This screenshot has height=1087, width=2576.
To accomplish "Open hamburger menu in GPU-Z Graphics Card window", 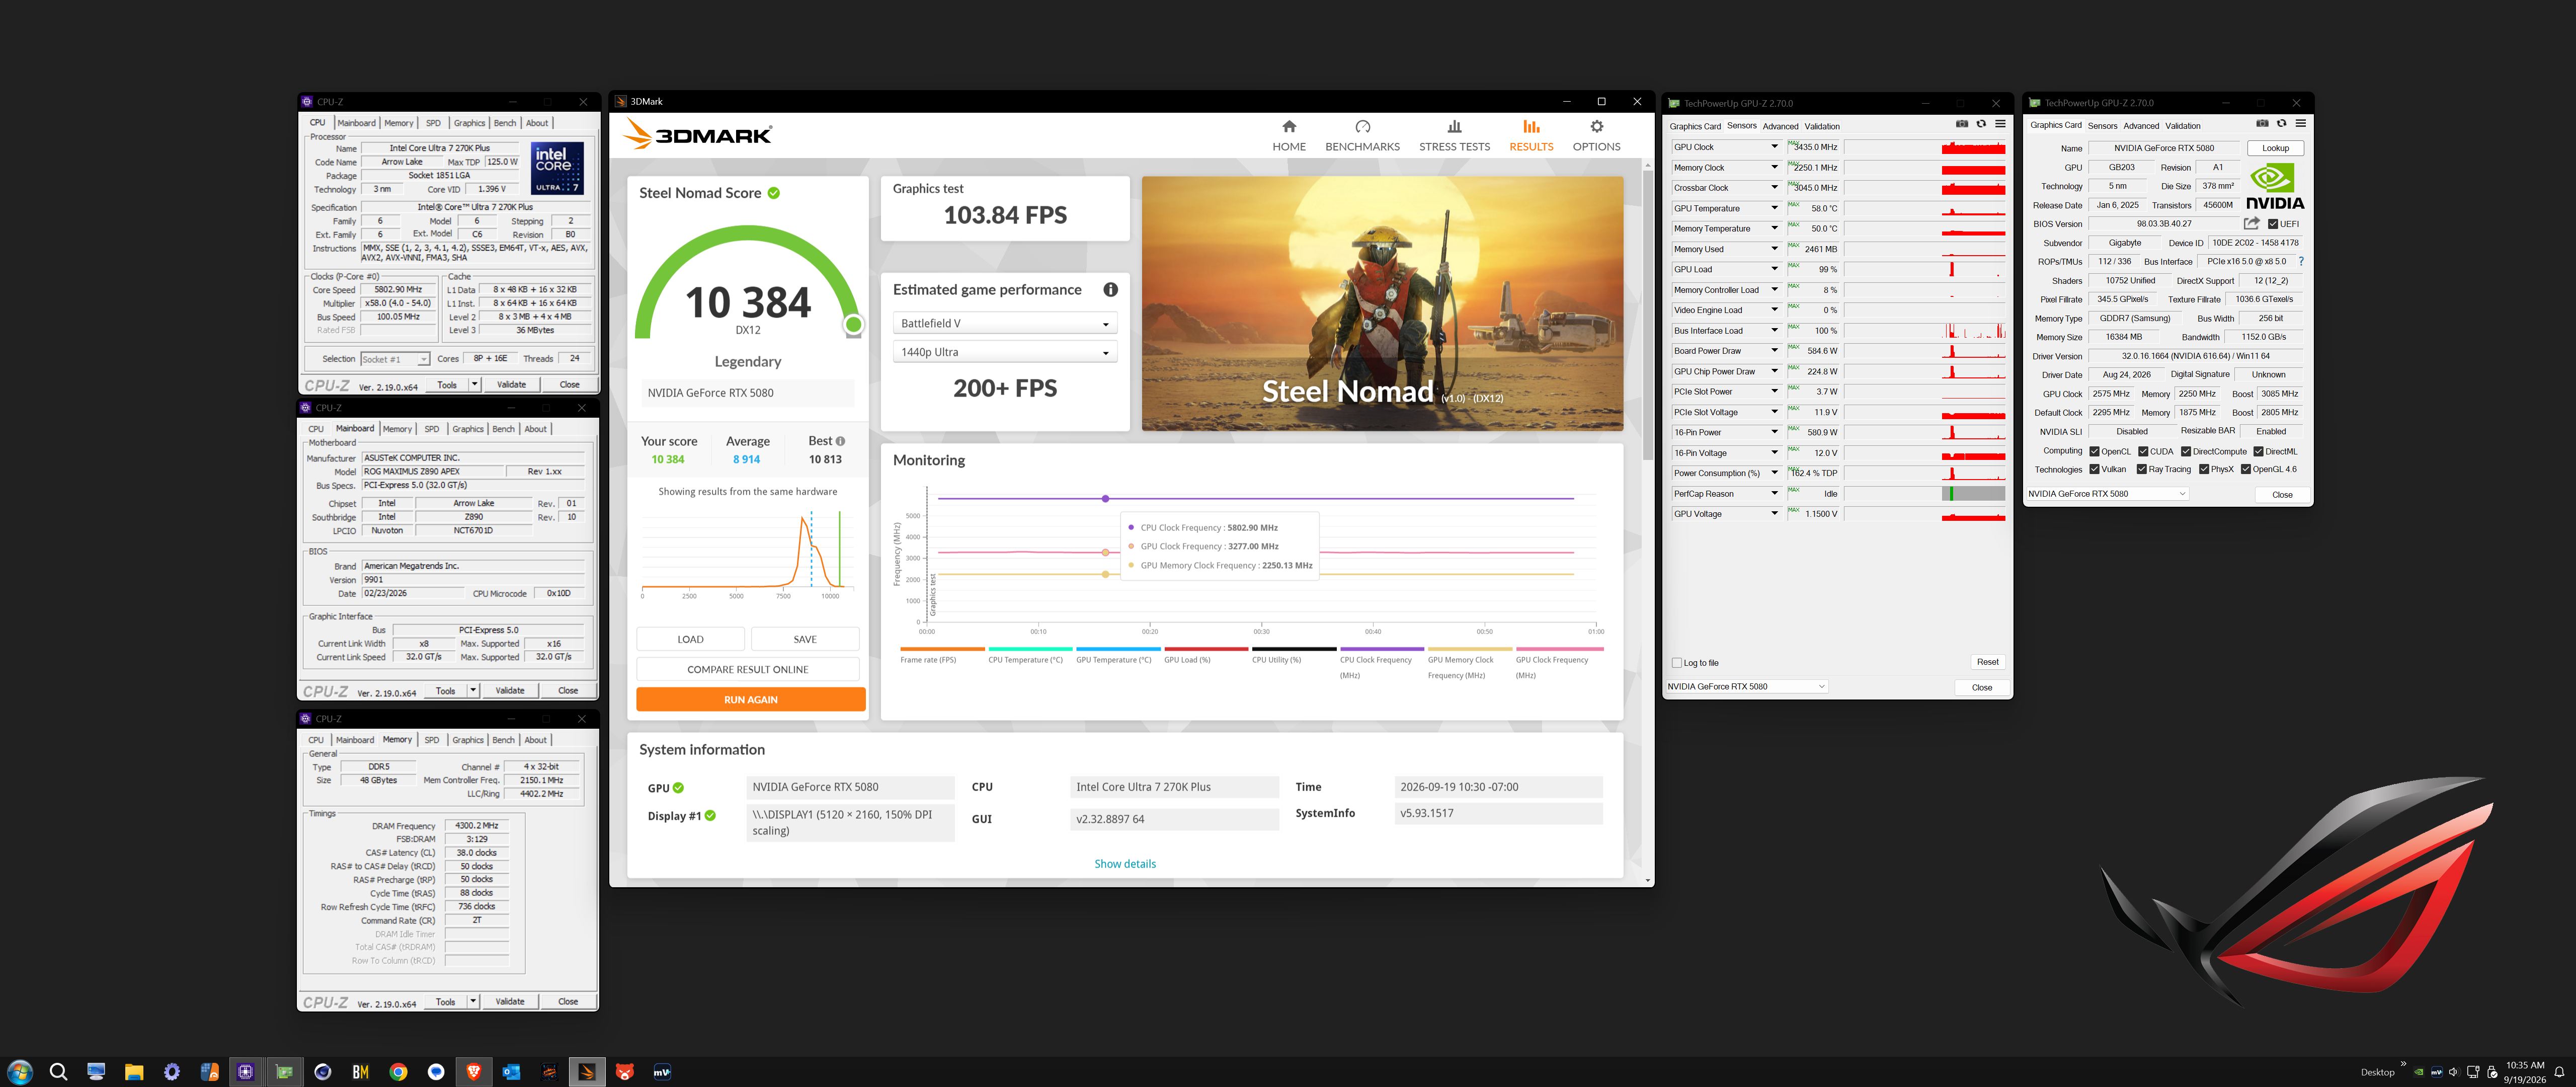I will coord(2300,124).
